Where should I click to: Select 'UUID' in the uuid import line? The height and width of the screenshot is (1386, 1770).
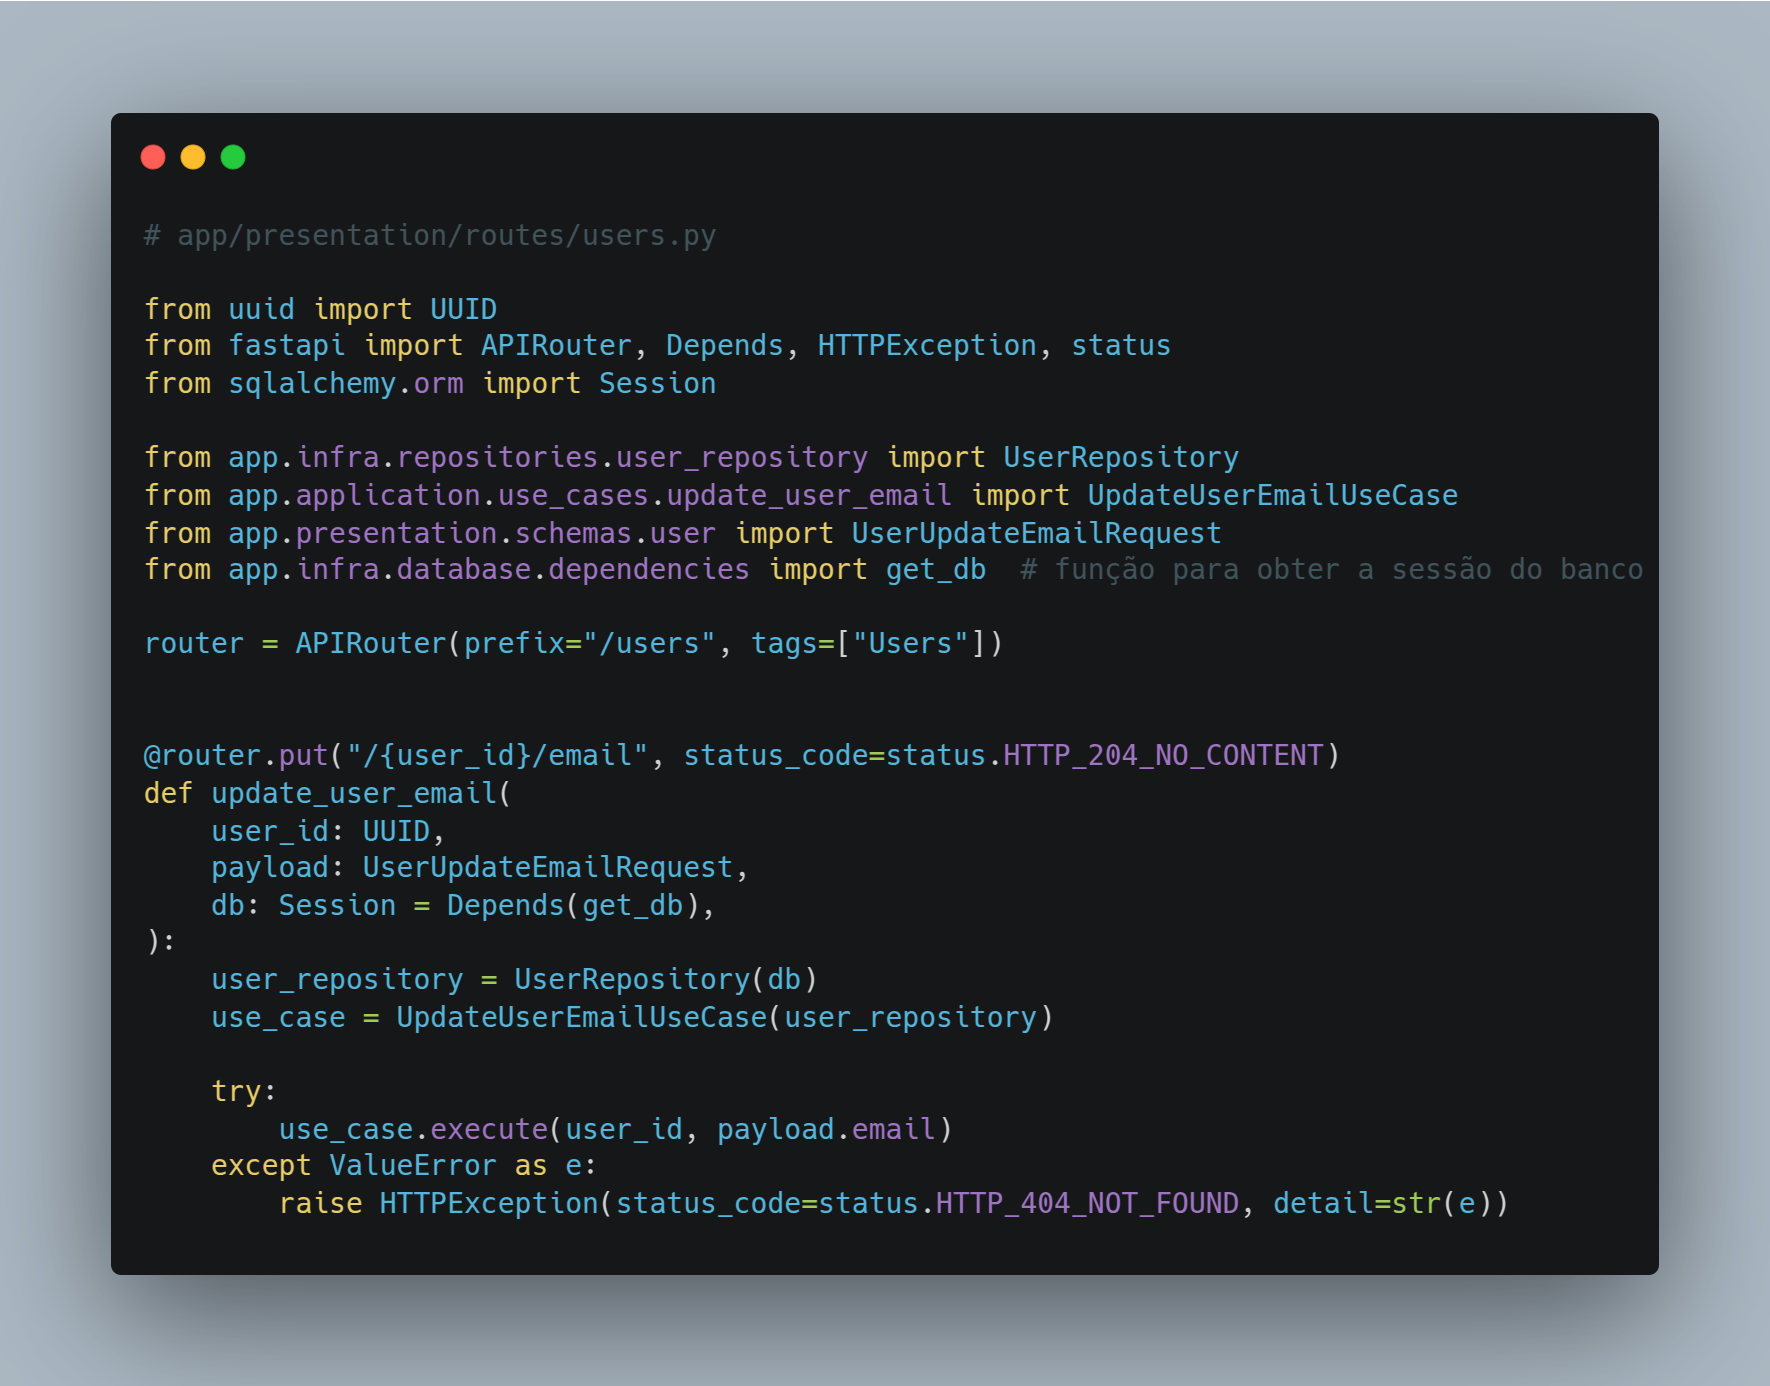tap(464, 309)
